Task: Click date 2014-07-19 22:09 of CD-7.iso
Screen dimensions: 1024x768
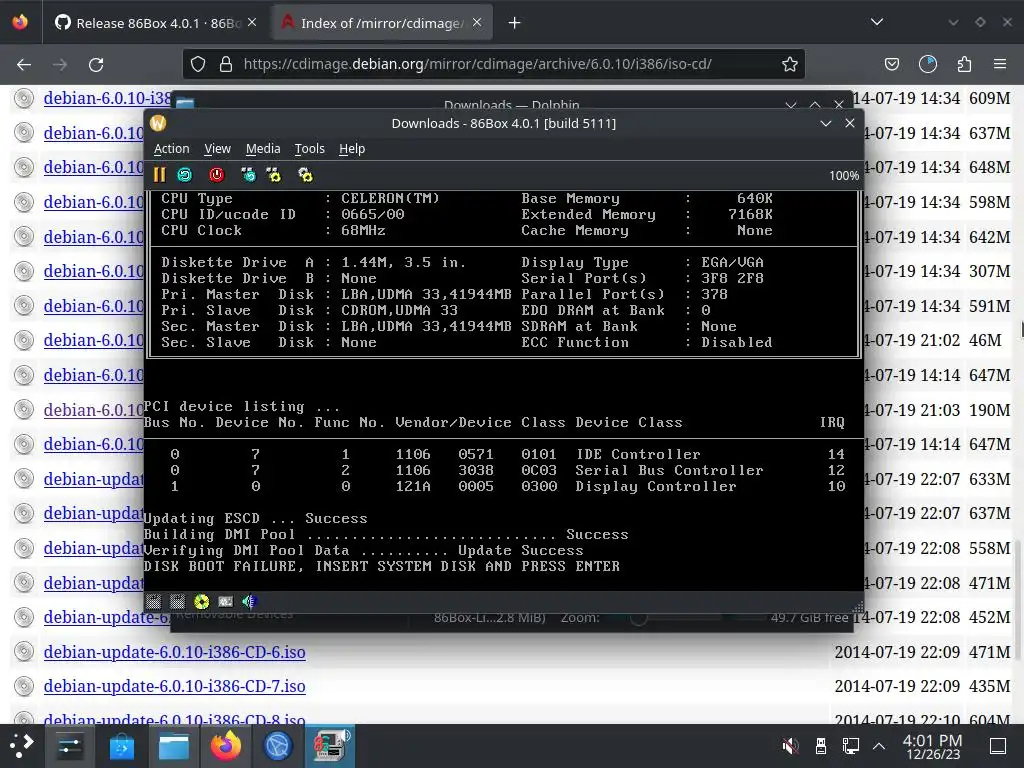Action: (897, 686)
